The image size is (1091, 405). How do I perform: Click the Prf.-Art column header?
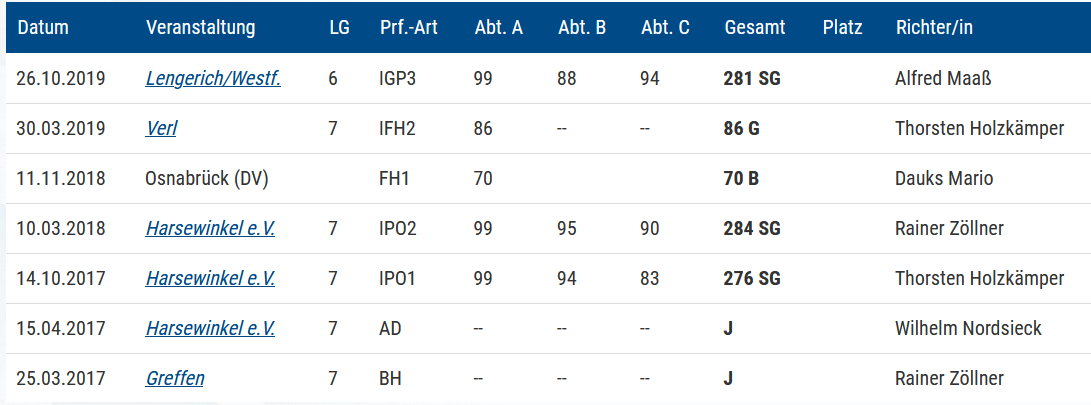(x=409, y=28)
